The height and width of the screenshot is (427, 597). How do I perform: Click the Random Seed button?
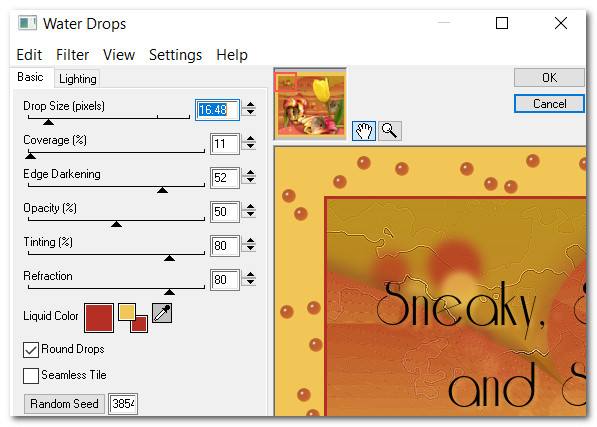(64, 403)
